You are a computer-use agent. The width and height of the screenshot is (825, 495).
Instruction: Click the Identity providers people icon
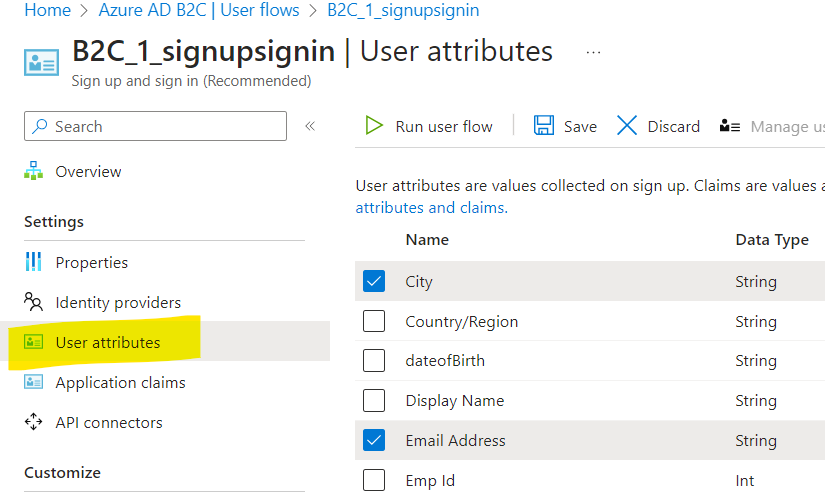(x=34, y=302)
